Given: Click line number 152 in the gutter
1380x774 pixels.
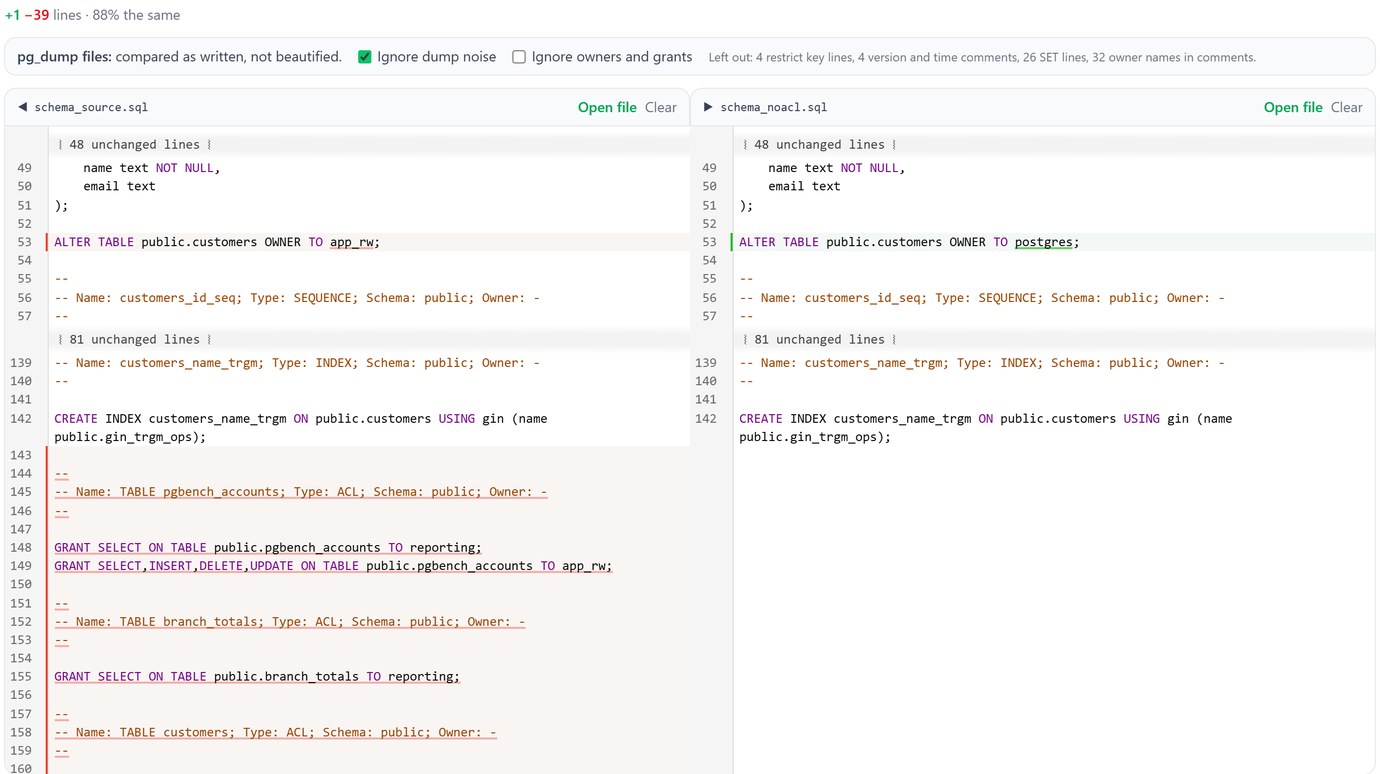Looking at the screenshot, I should point(21,622).
